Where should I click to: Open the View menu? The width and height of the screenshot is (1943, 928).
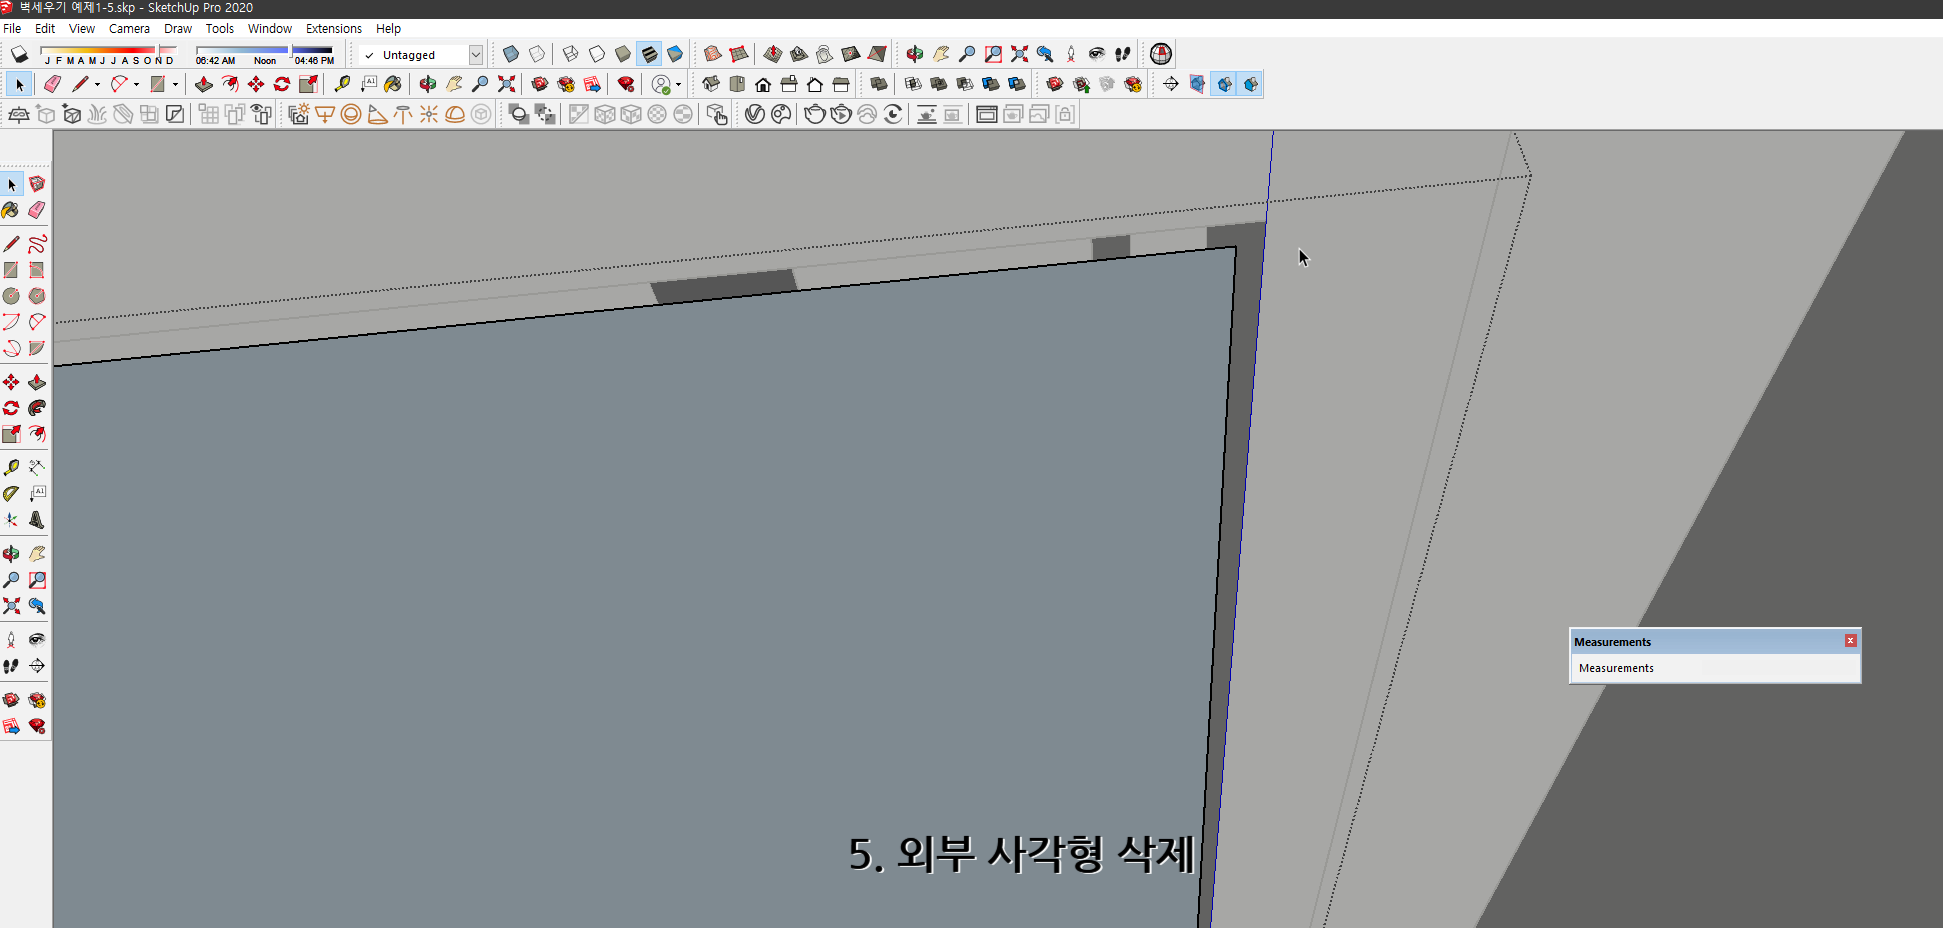[82, 29]
